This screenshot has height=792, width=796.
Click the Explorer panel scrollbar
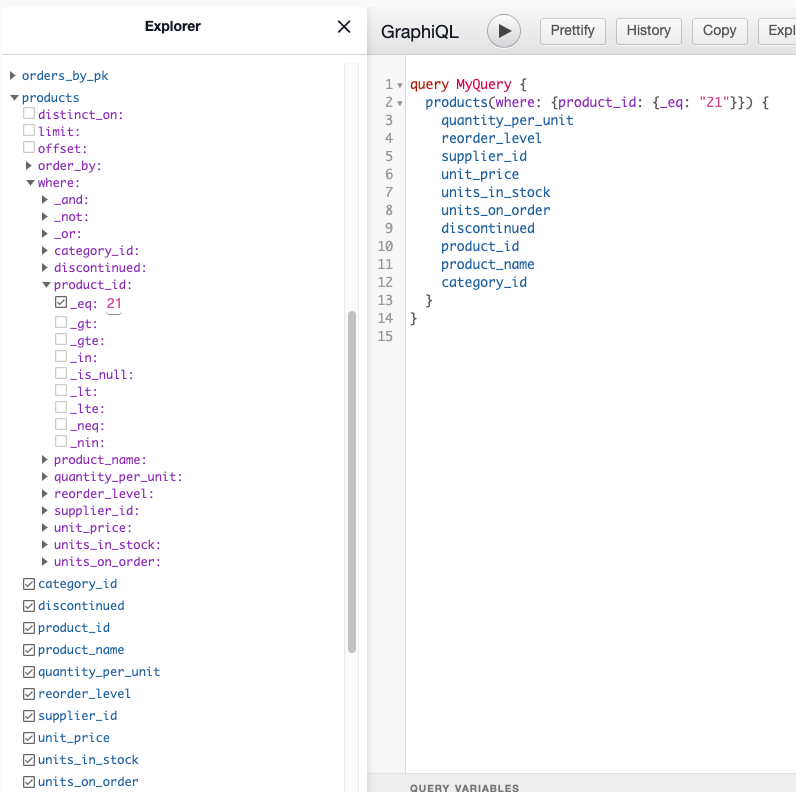pyautogui.click(x=351, y=480)
